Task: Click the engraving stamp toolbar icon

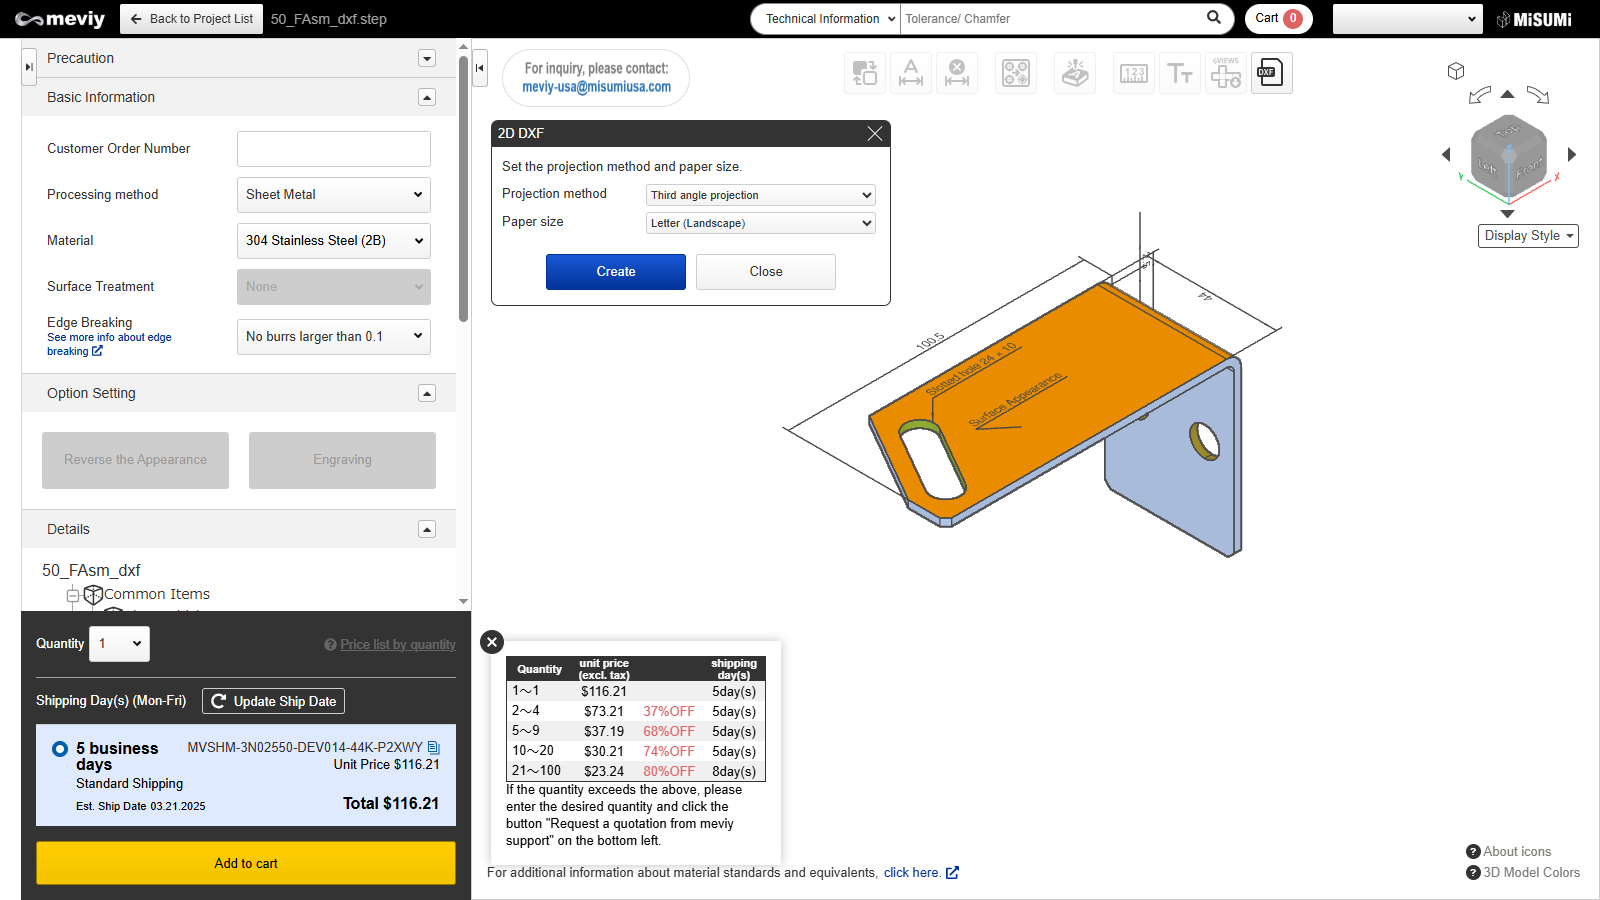Action: (1075, 73)
